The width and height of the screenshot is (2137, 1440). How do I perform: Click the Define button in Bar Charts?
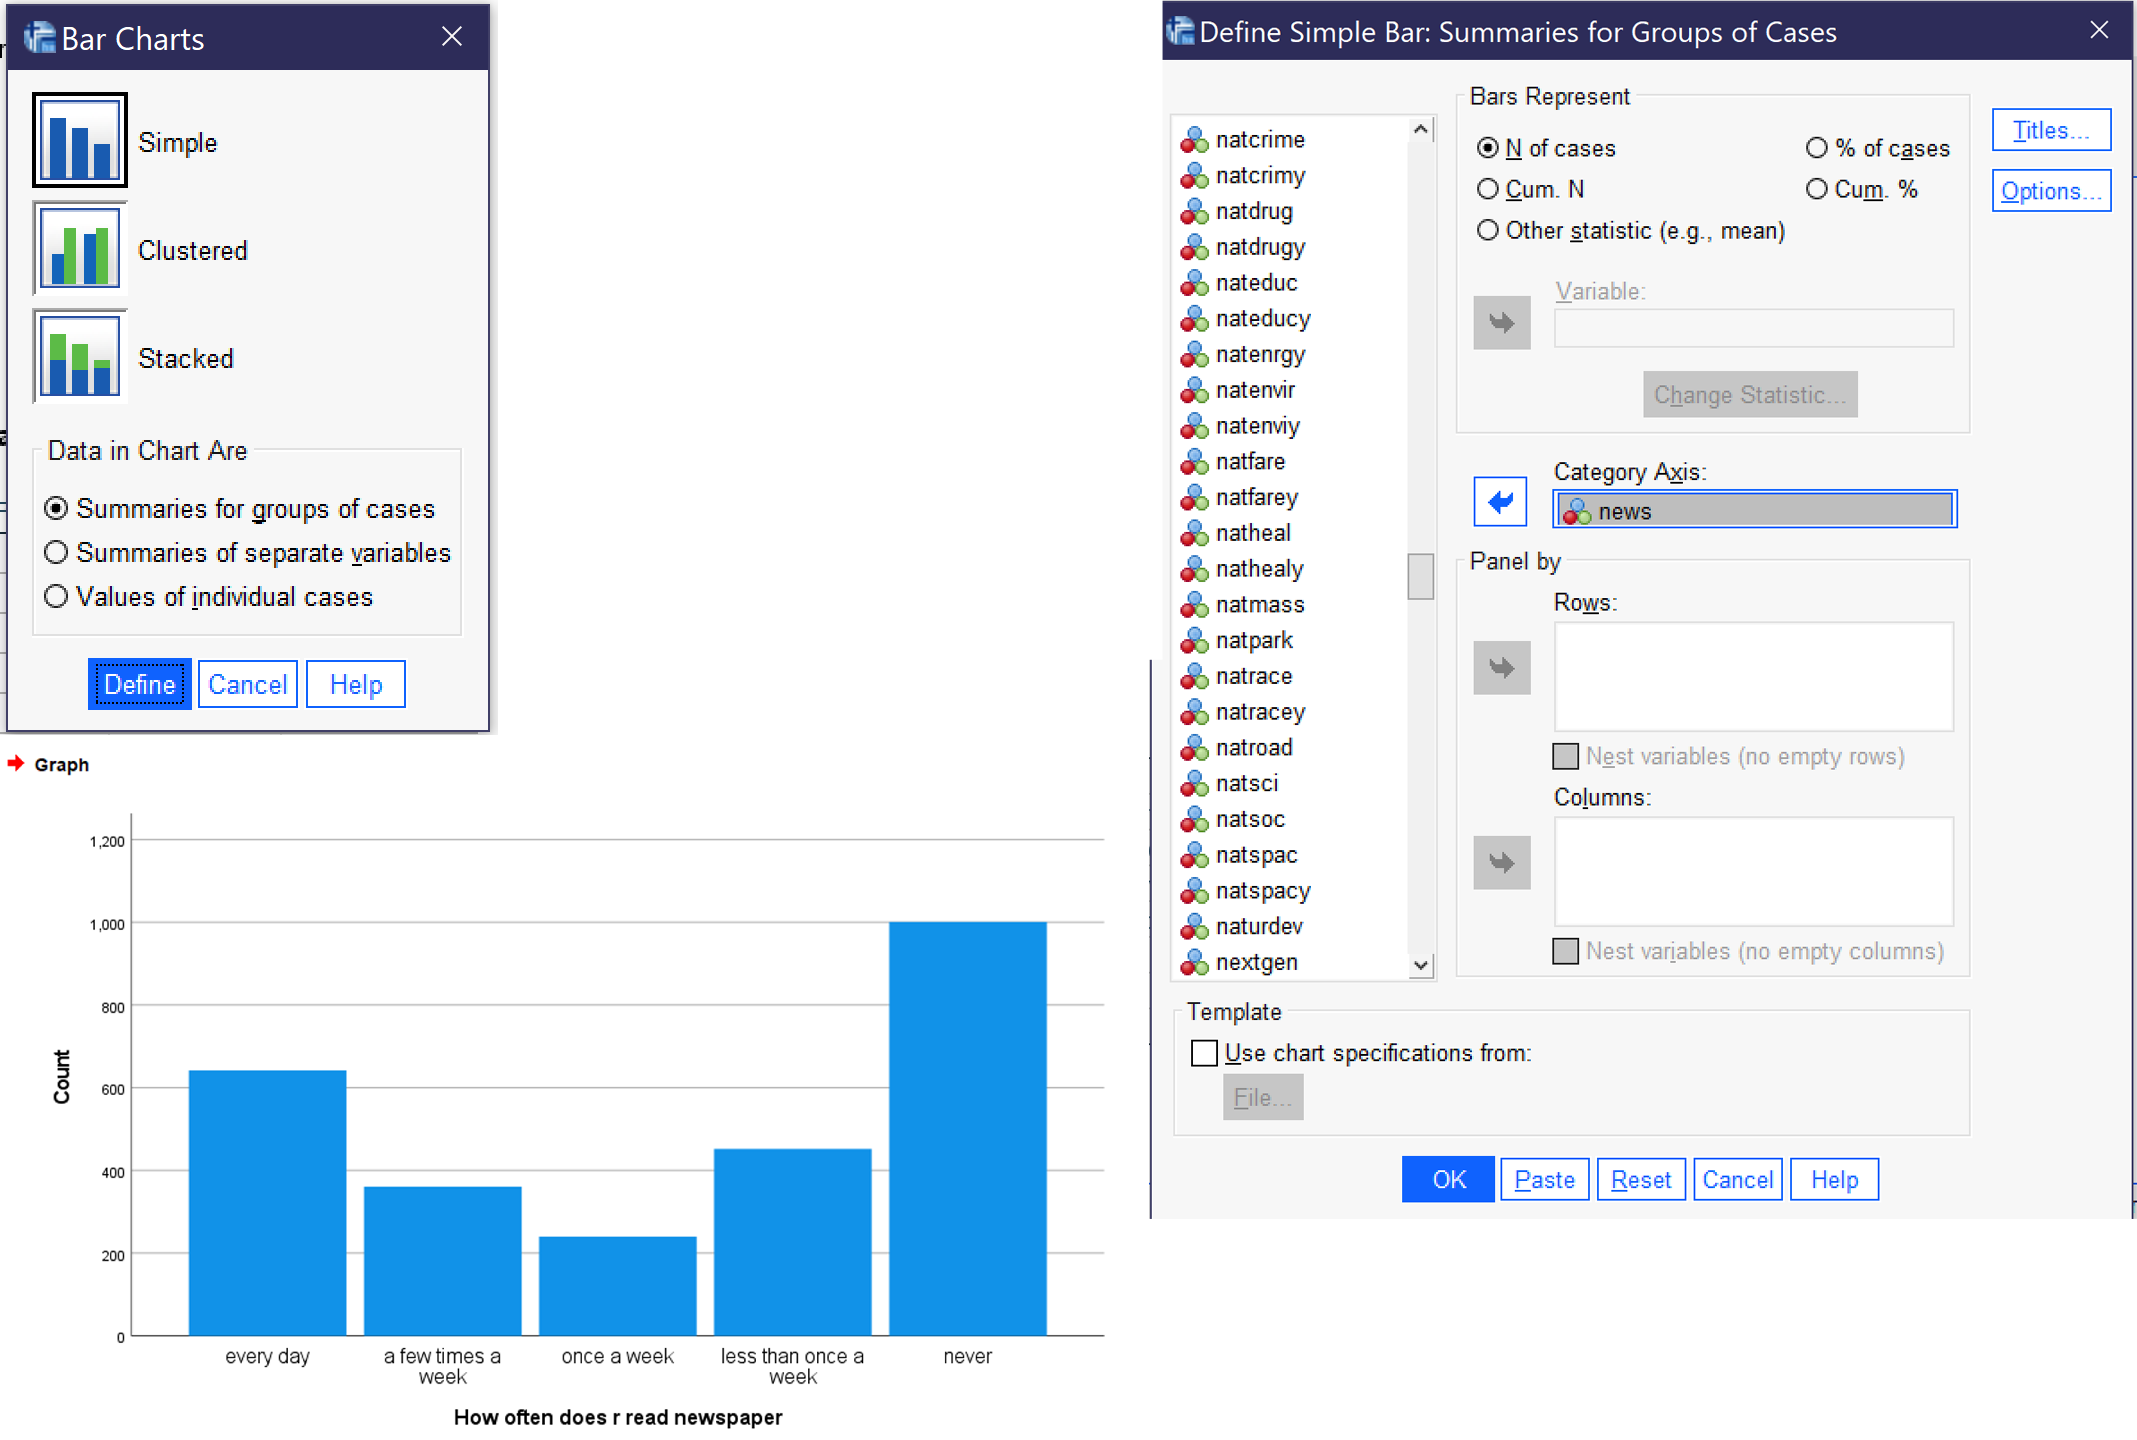tap(138, 683)
